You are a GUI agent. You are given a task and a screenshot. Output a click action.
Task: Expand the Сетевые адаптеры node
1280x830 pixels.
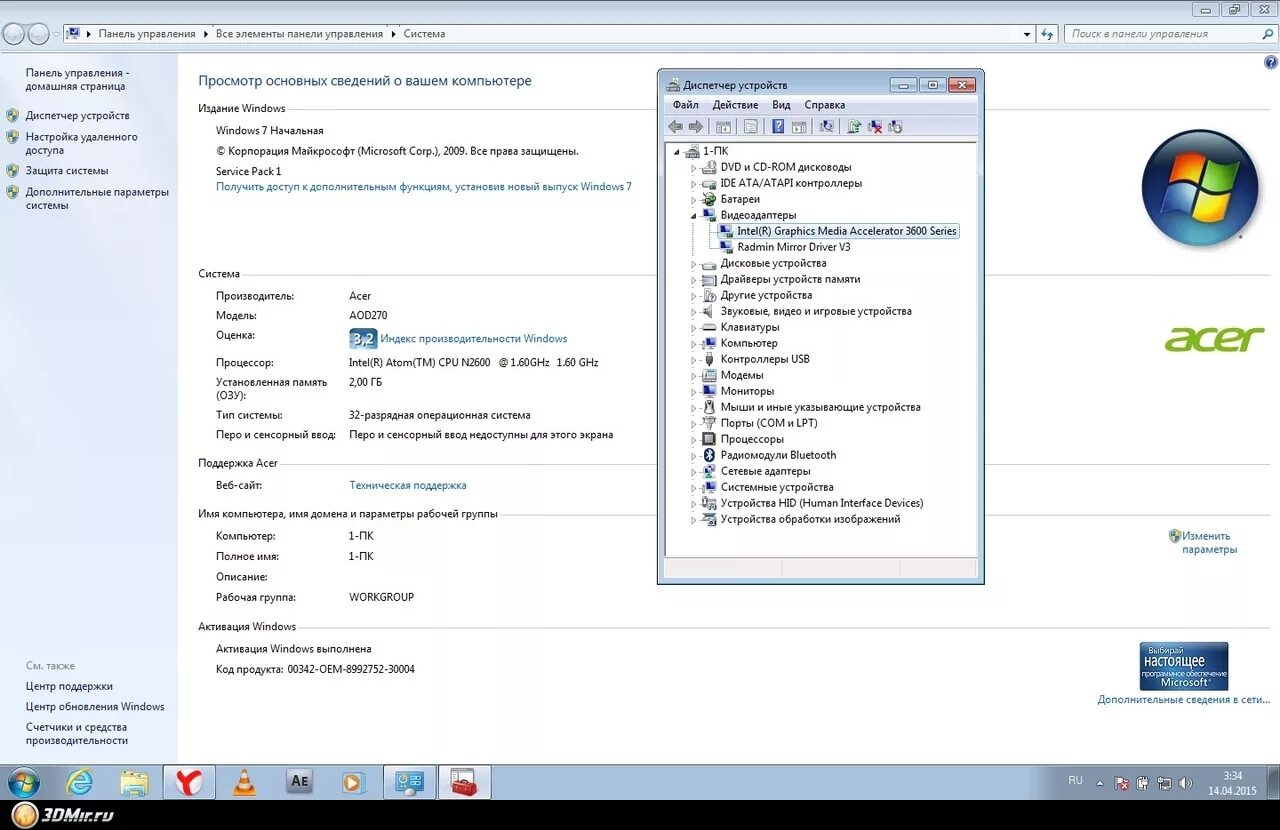[x=693, y=472]
